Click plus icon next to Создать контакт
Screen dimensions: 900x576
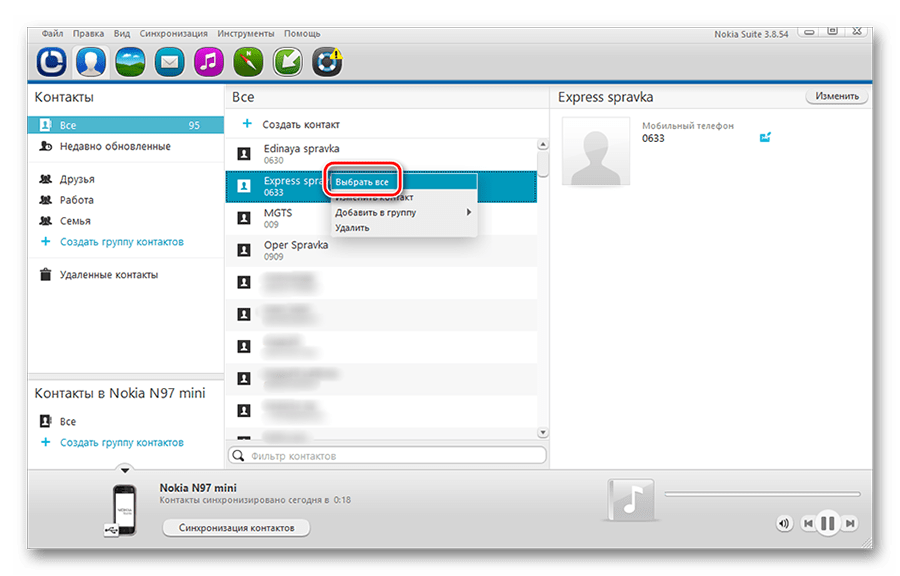247,123
